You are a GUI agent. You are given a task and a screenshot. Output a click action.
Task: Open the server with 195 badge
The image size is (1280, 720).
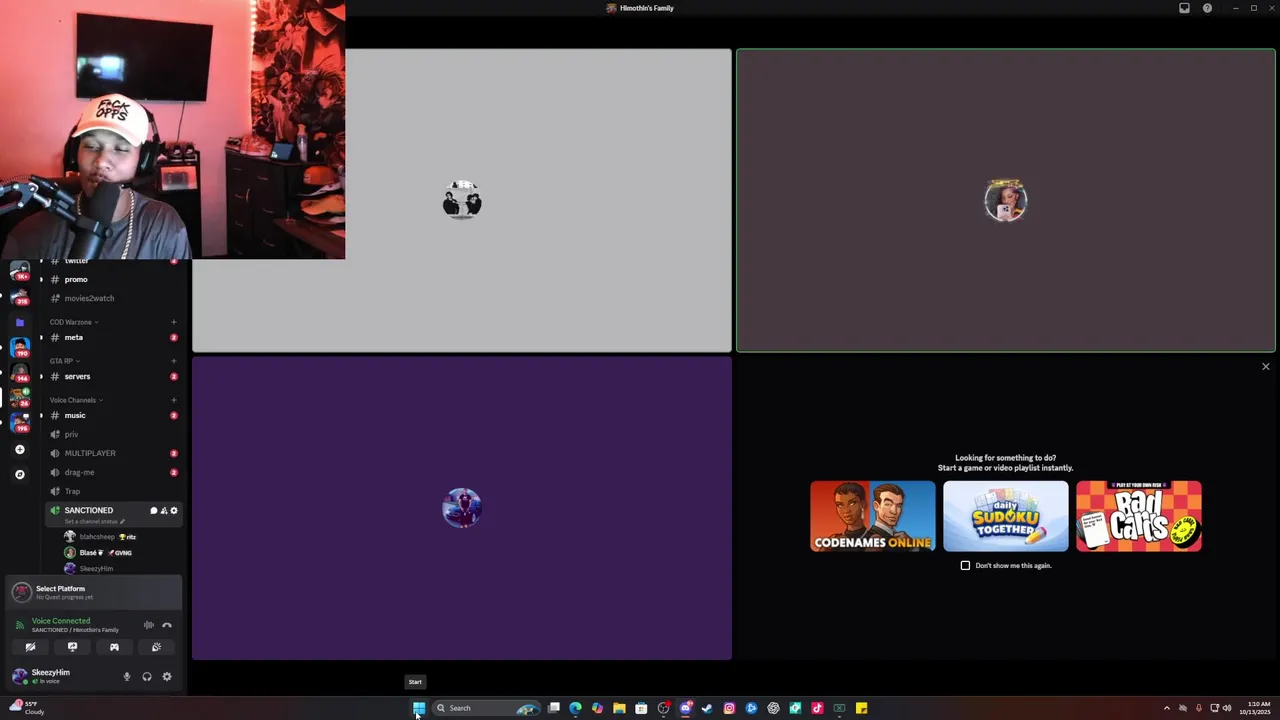20,423
